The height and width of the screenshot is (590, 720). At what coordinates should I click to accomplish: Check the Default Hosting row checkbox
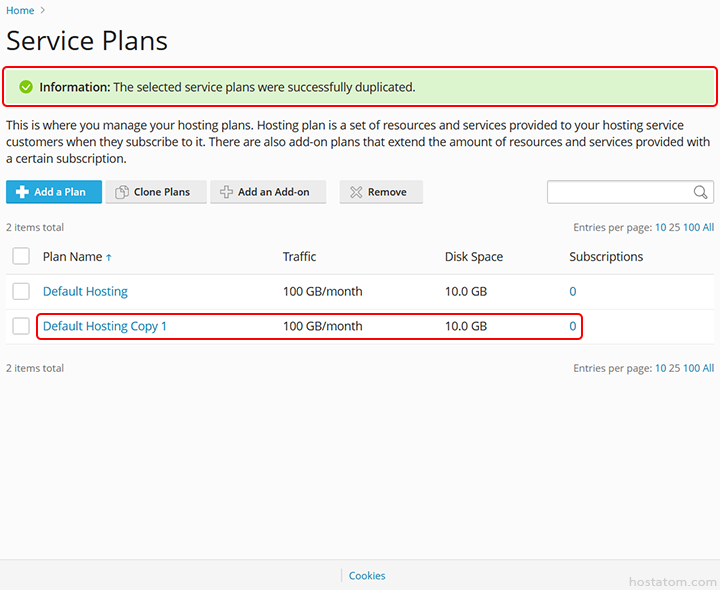(x=21, y=291)
